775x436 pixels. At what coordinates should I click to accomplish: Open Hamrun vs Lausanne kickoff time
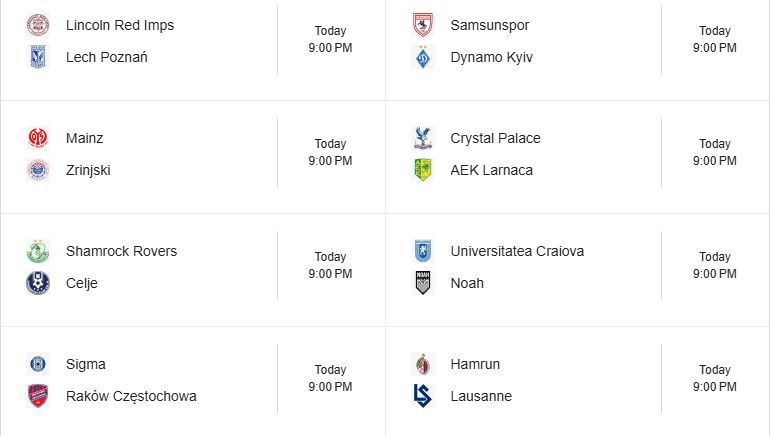tap(714, 378)
